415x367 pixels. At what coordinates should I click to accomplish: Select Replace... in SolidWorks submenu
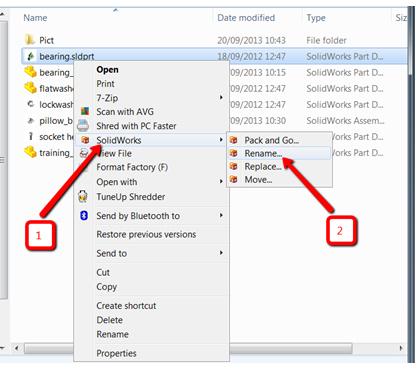[x=263, y=166]
